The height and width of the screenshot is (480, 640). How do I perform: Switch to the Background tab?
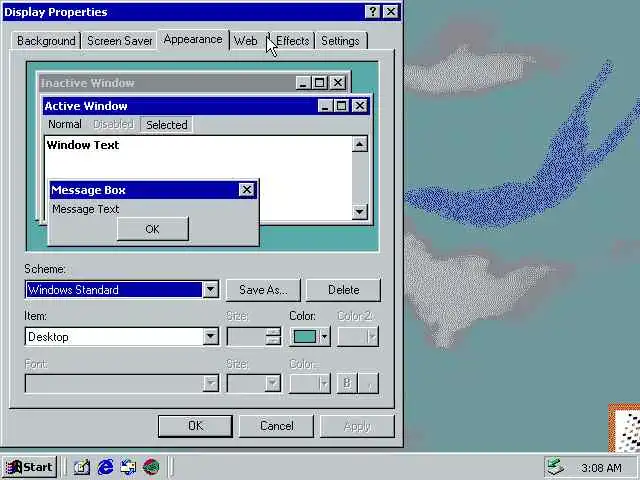point(46,41)
